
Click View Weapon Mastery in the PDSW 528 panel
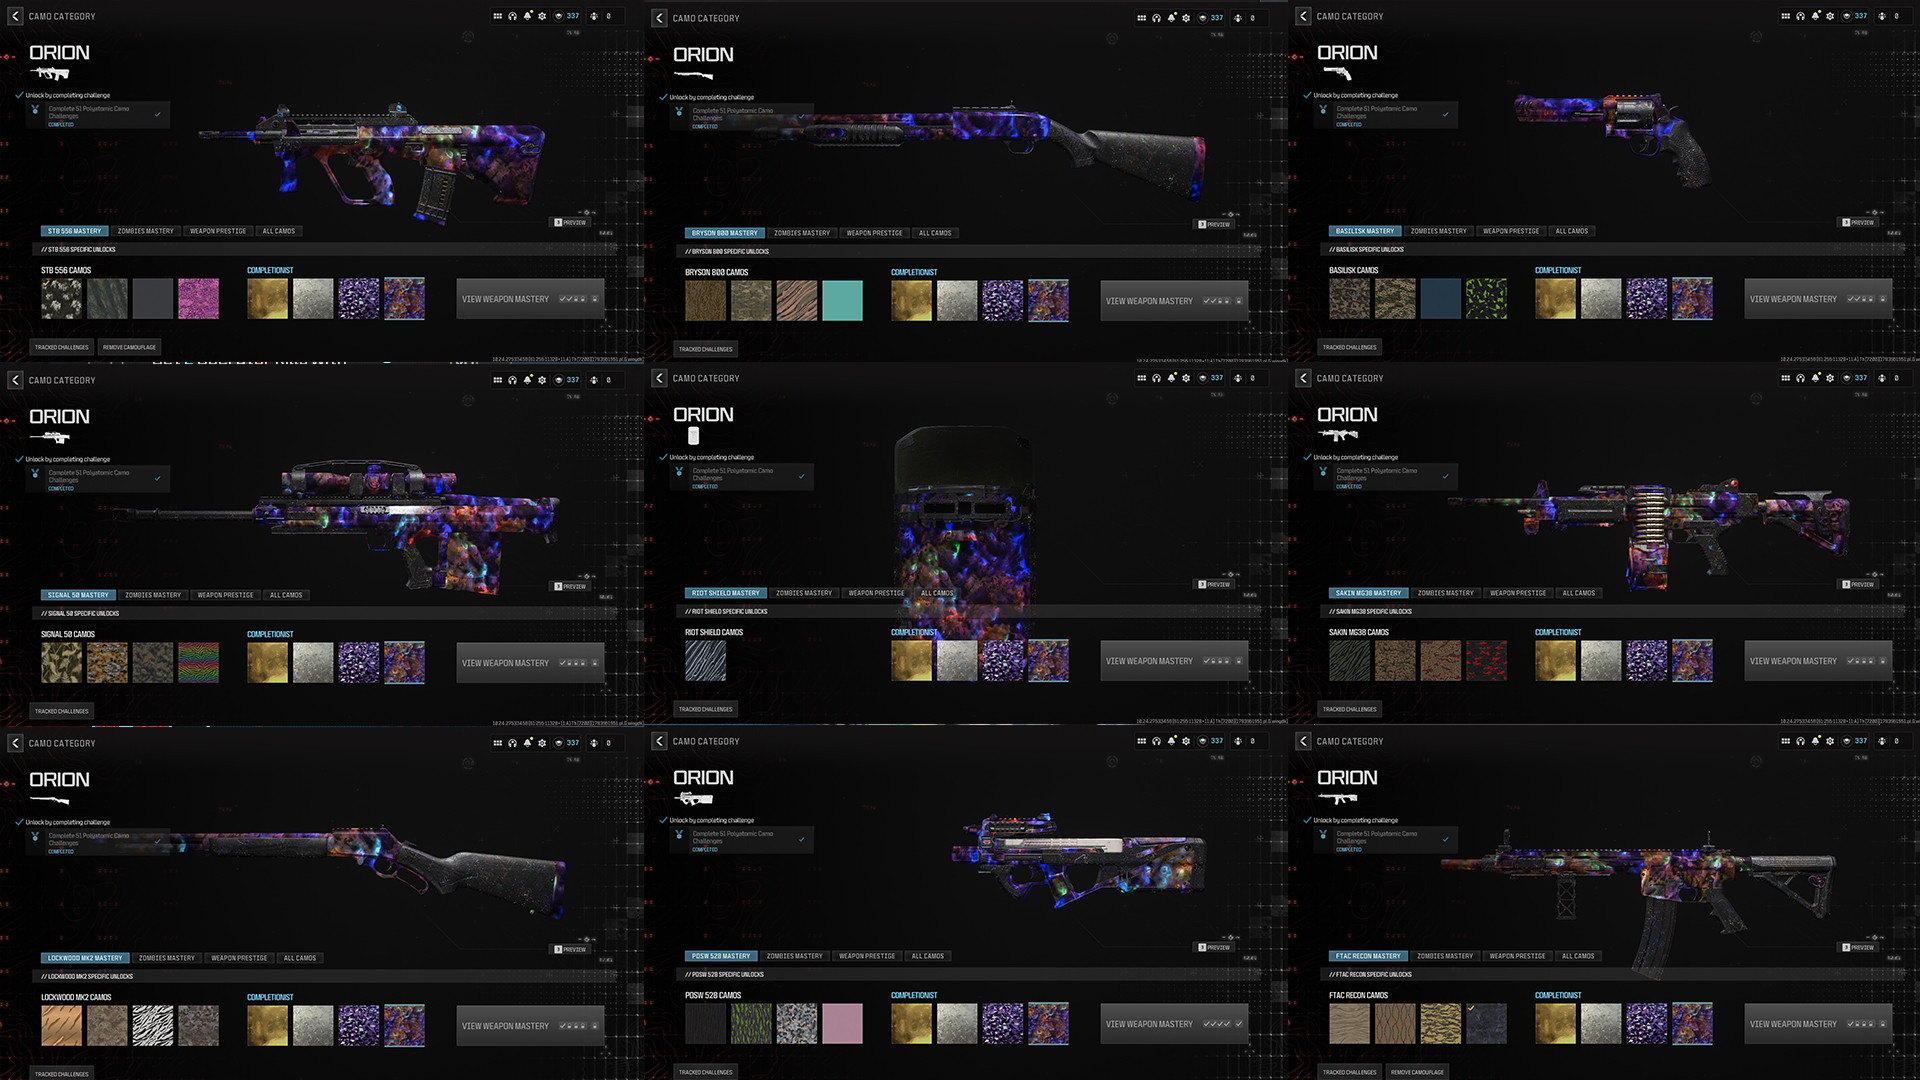click(1174, 1024)
